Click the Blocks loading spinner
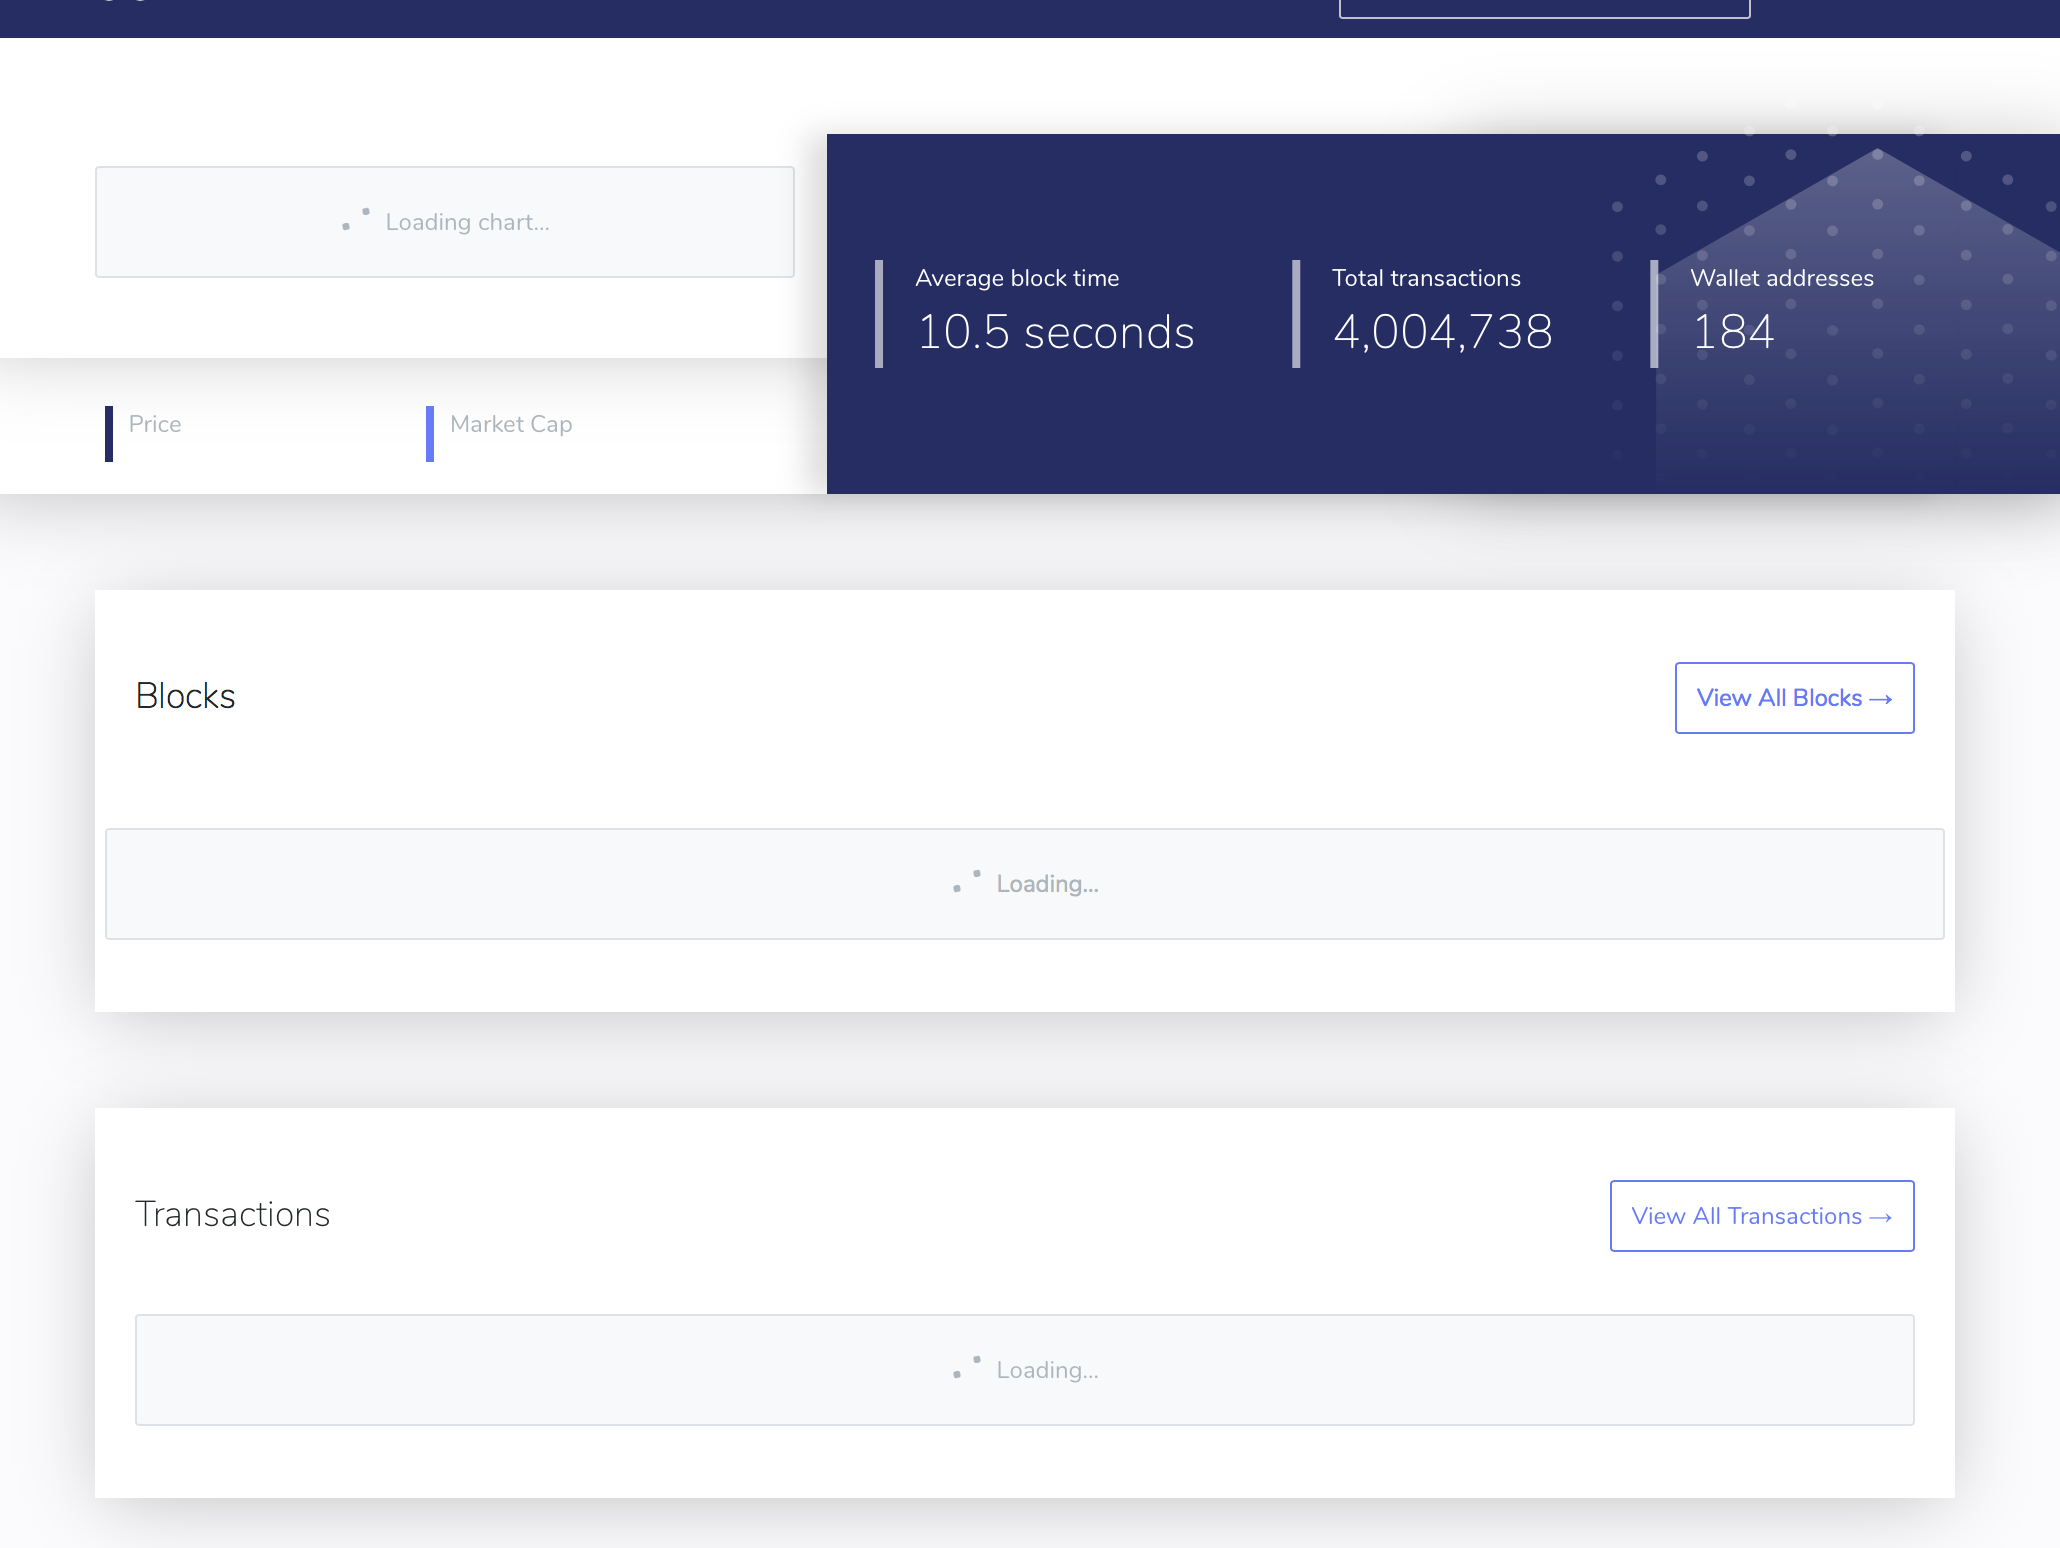 point(965,882)
